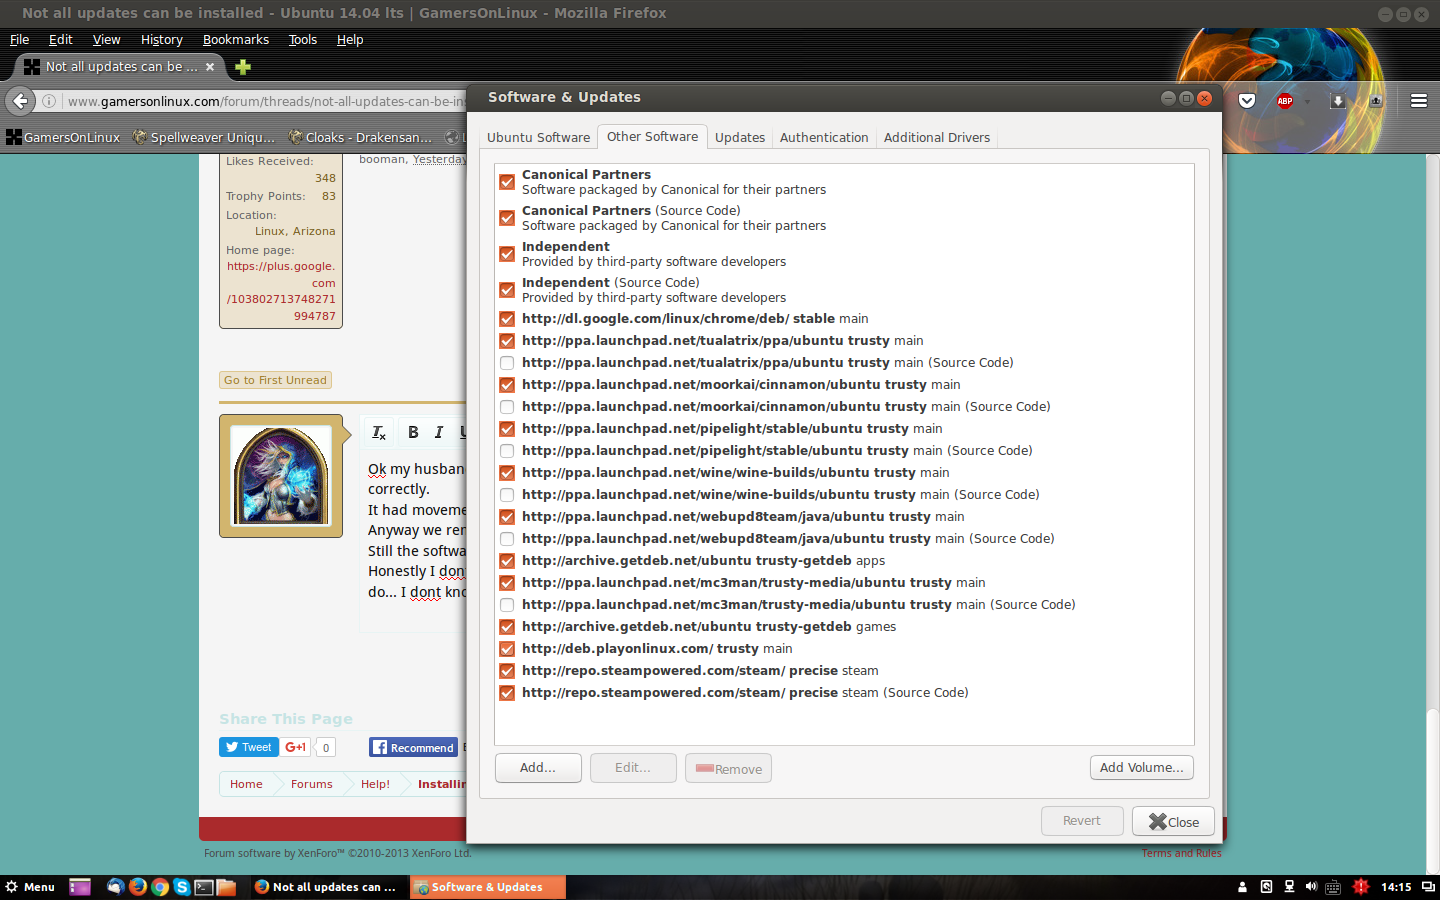Select the trusty-getdeb games repository row
This screenshot has height=900, width=1440.
point(844,627)
